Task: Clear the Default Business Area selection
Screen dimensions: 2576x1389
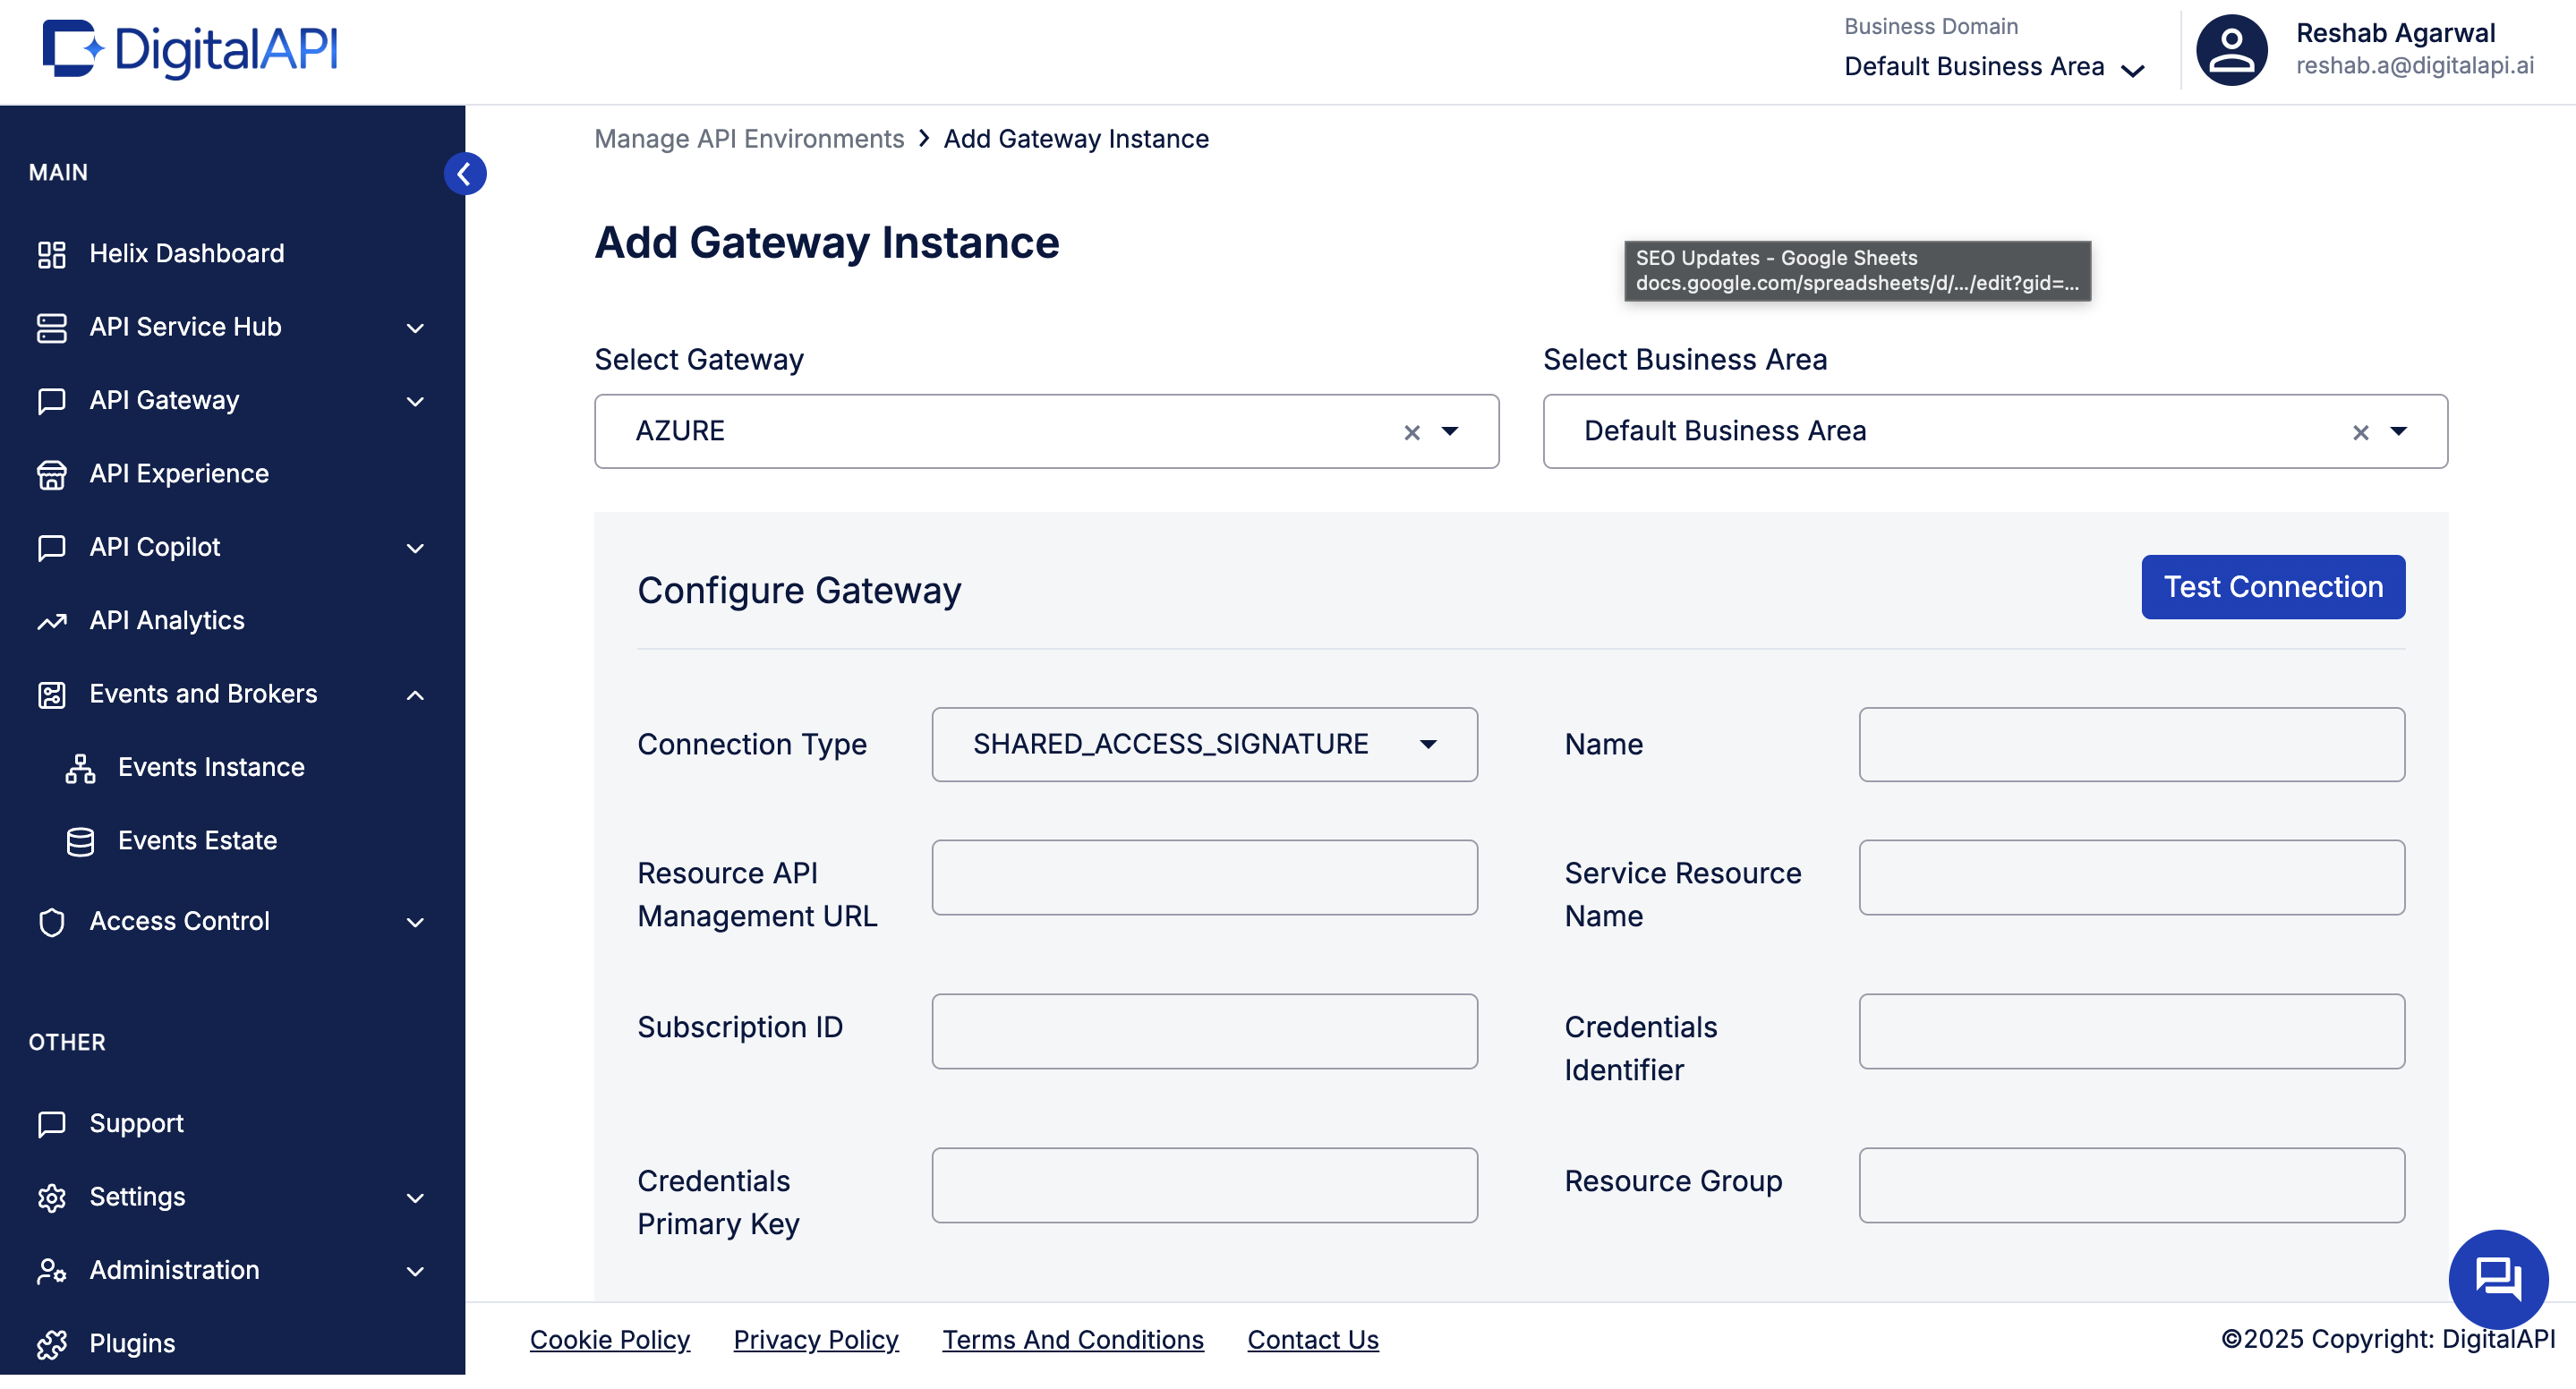Action: [x=2360, y=432]
